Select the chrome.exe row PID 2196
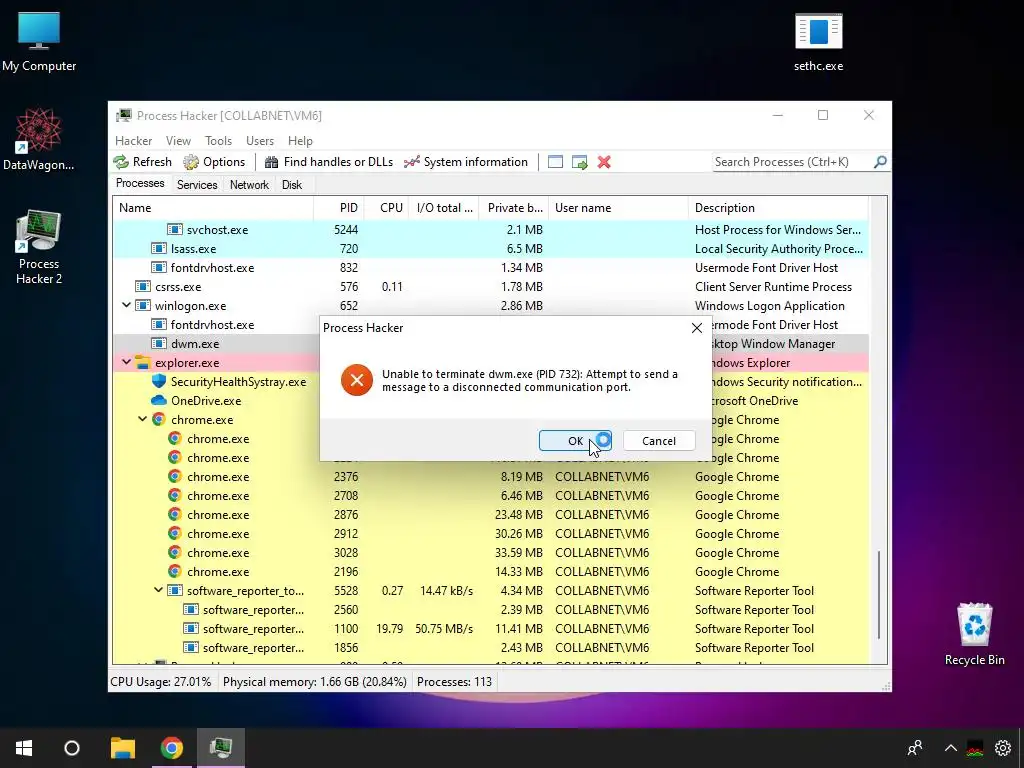Screen dimensions: 1024x768 click(x=490, y=571)
